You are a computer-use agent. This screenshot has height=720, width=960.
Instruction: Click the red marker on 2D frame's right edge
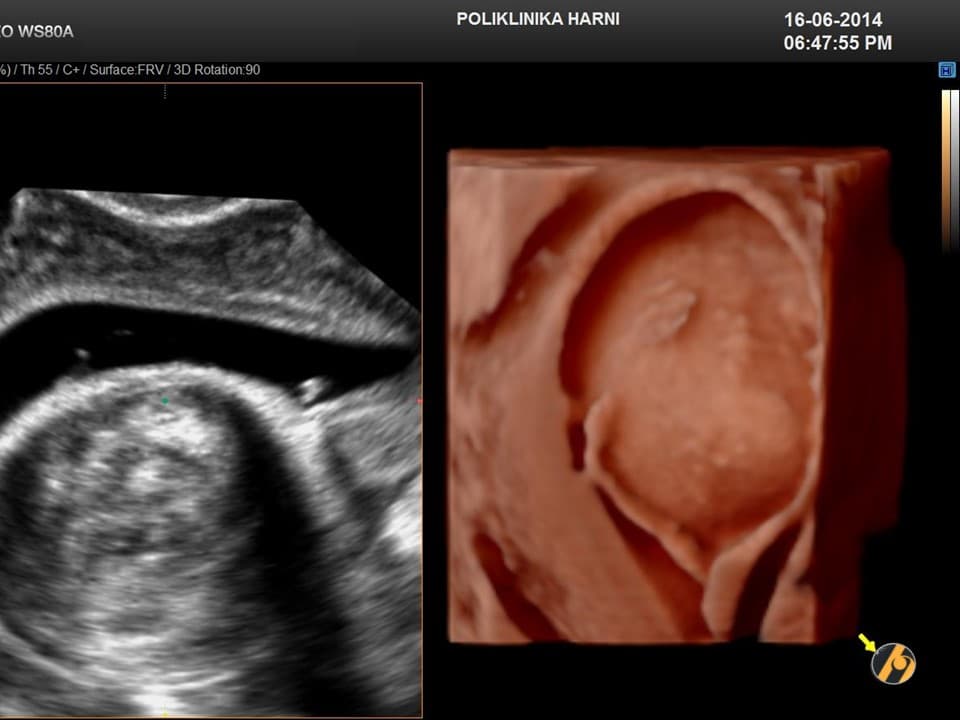[x=420, y=401]
